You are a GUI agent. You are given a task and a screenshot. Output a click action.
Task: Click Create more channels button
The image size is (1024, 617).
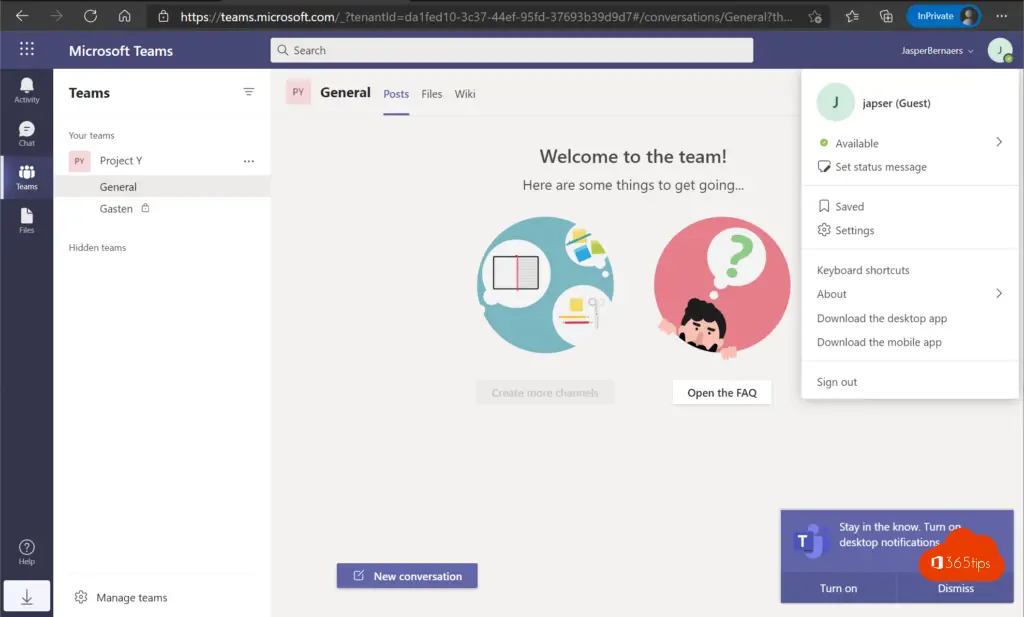545,392
